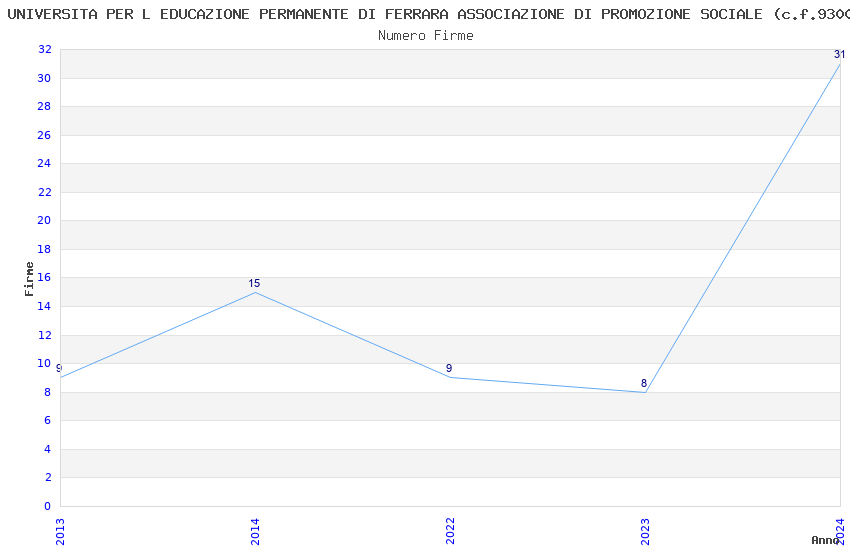Click the x-axis year label 2022
850x550 pixels.
[x=450, y=532]
